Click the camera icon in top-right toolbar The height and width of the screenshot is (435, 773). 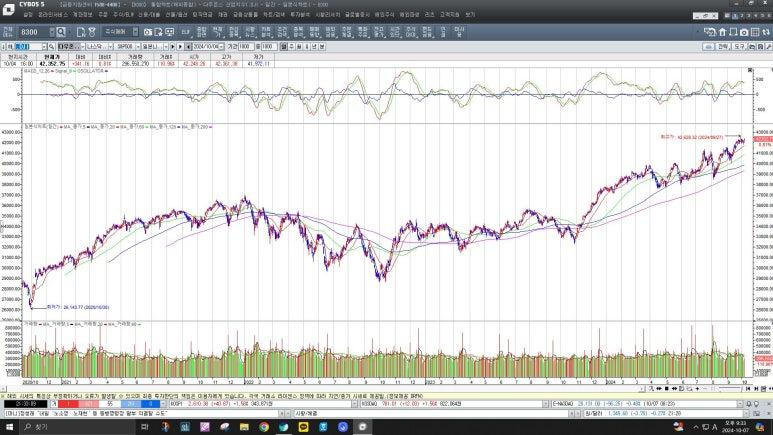click(744, 32)
